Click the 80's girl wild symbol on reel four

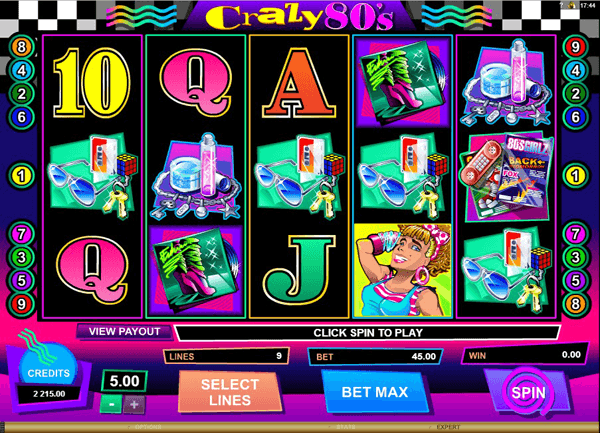(402, 270)
